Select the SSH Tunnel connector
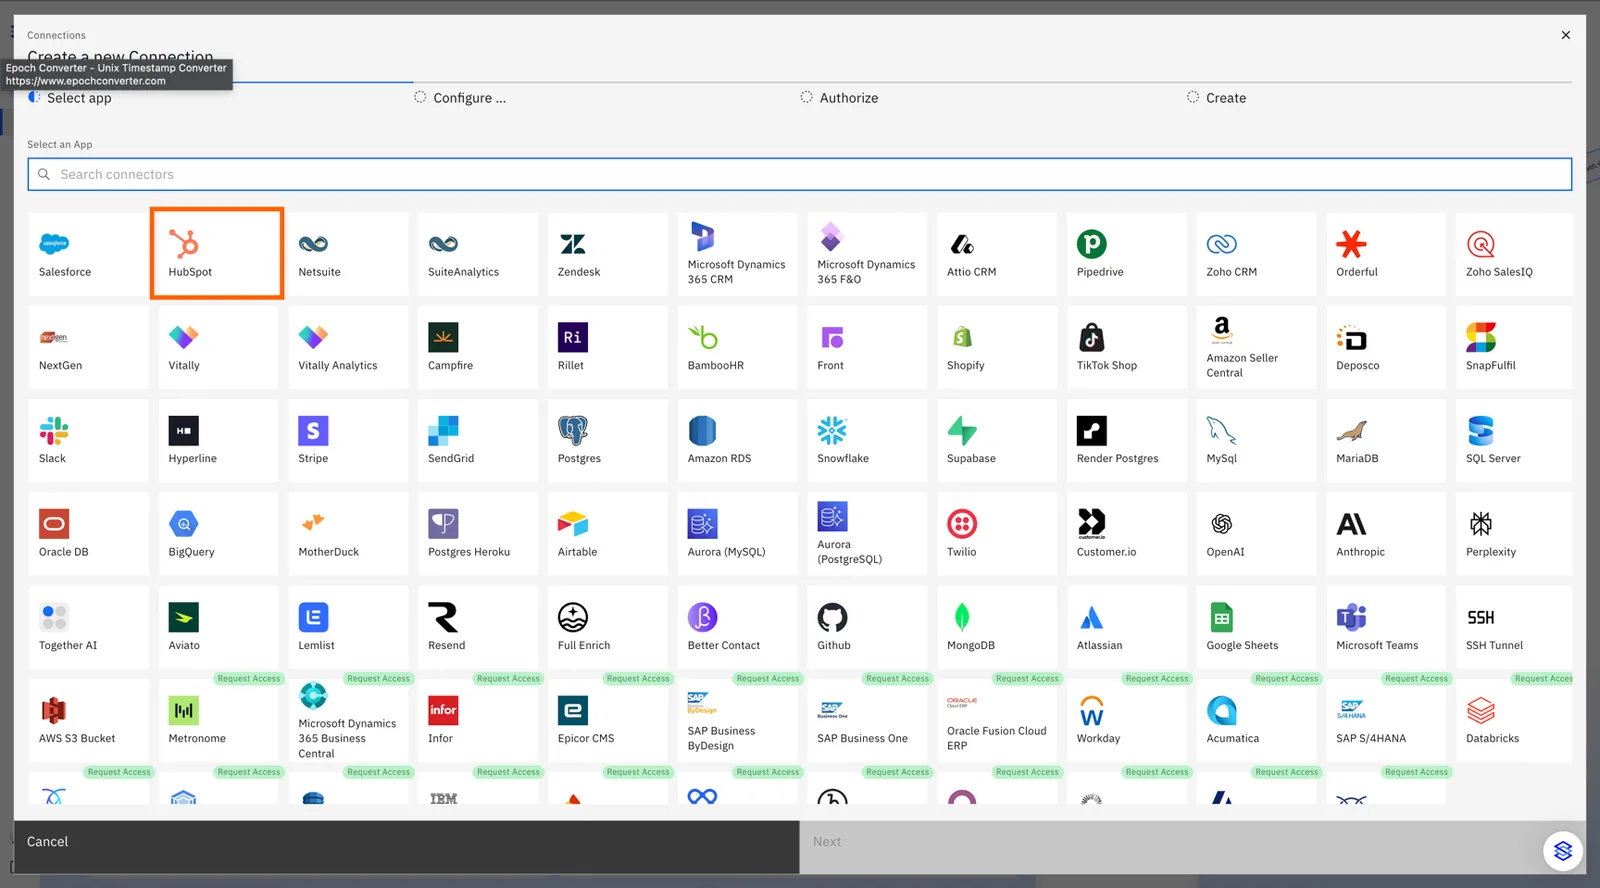 click(1515, 627)
